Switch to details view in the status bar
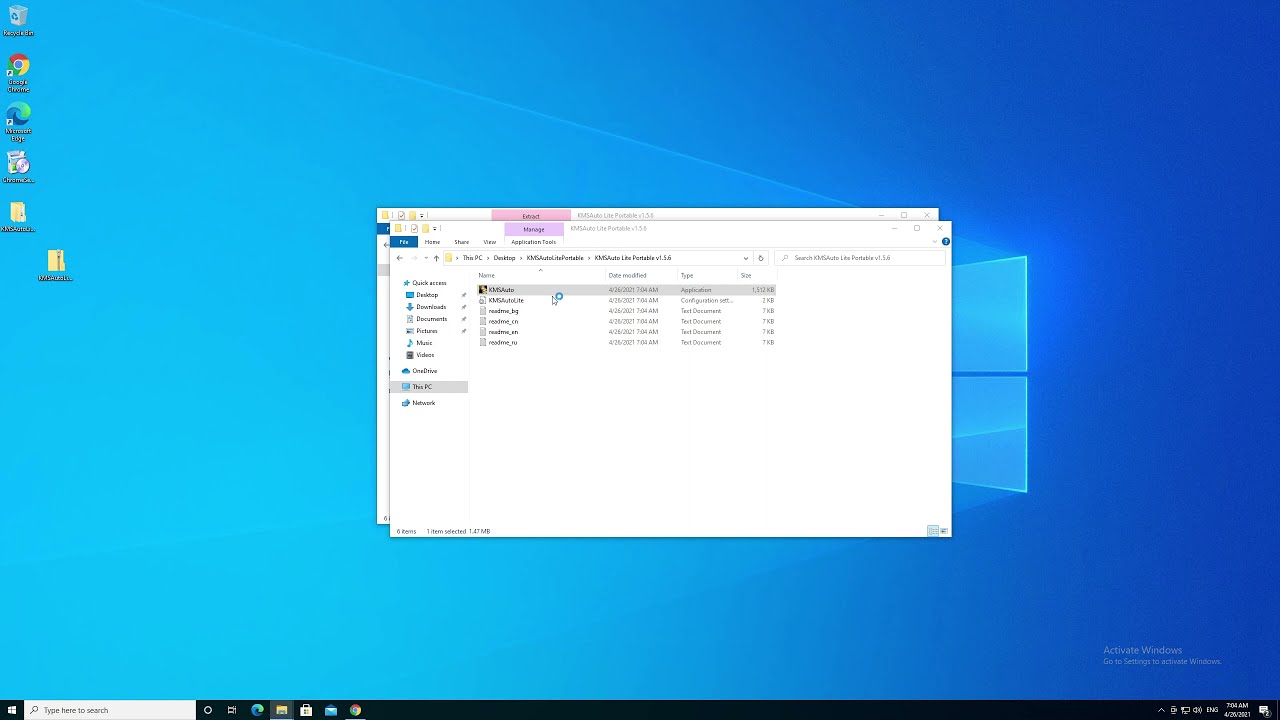 (x=932, y=531)
